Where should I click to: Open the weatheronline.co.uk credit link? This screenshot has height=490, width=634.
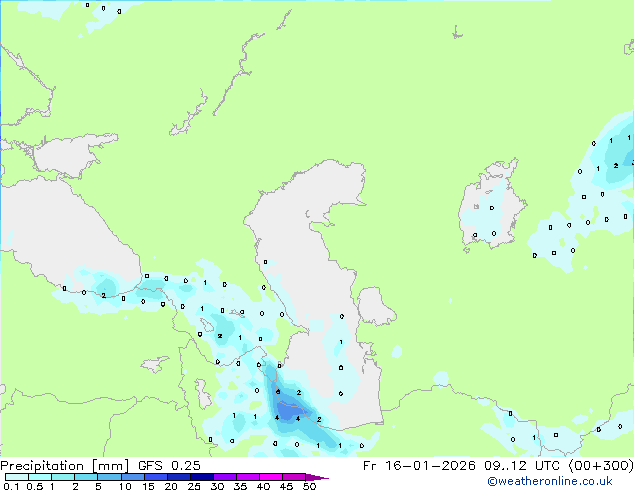tap(550, 481)
